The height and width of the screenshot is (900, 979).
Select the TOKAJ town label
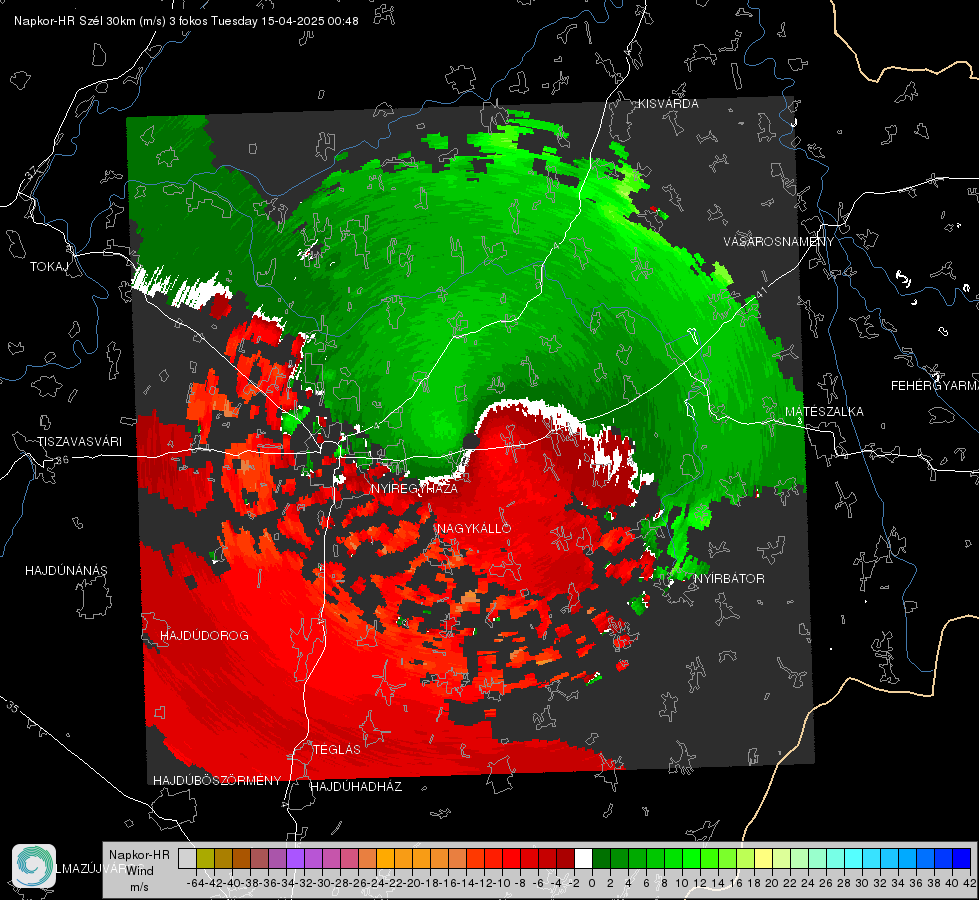[x=49, y=267]
